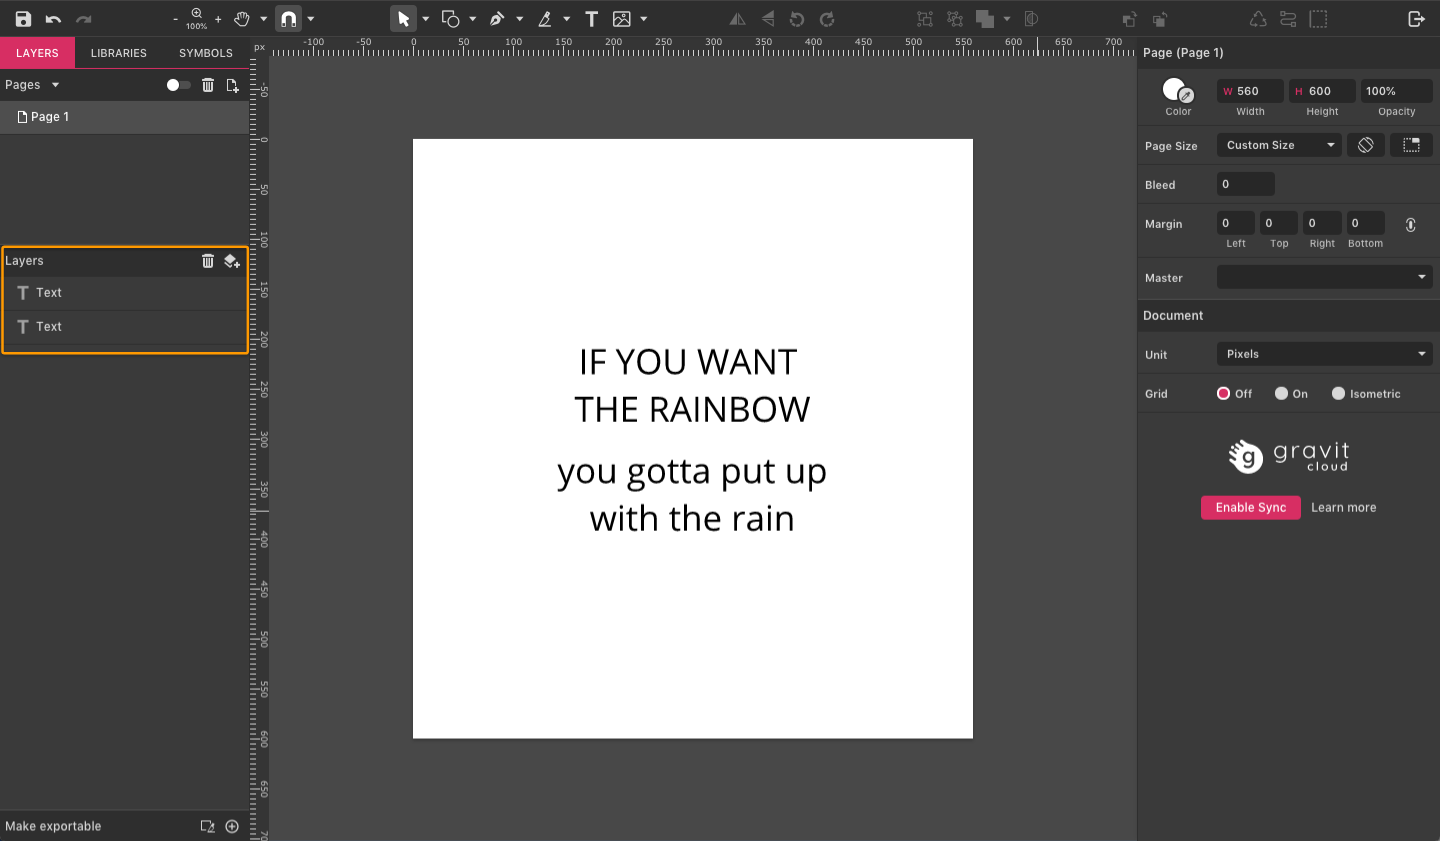
Task: Select the first Text layer
Action: tap(124, 293)
